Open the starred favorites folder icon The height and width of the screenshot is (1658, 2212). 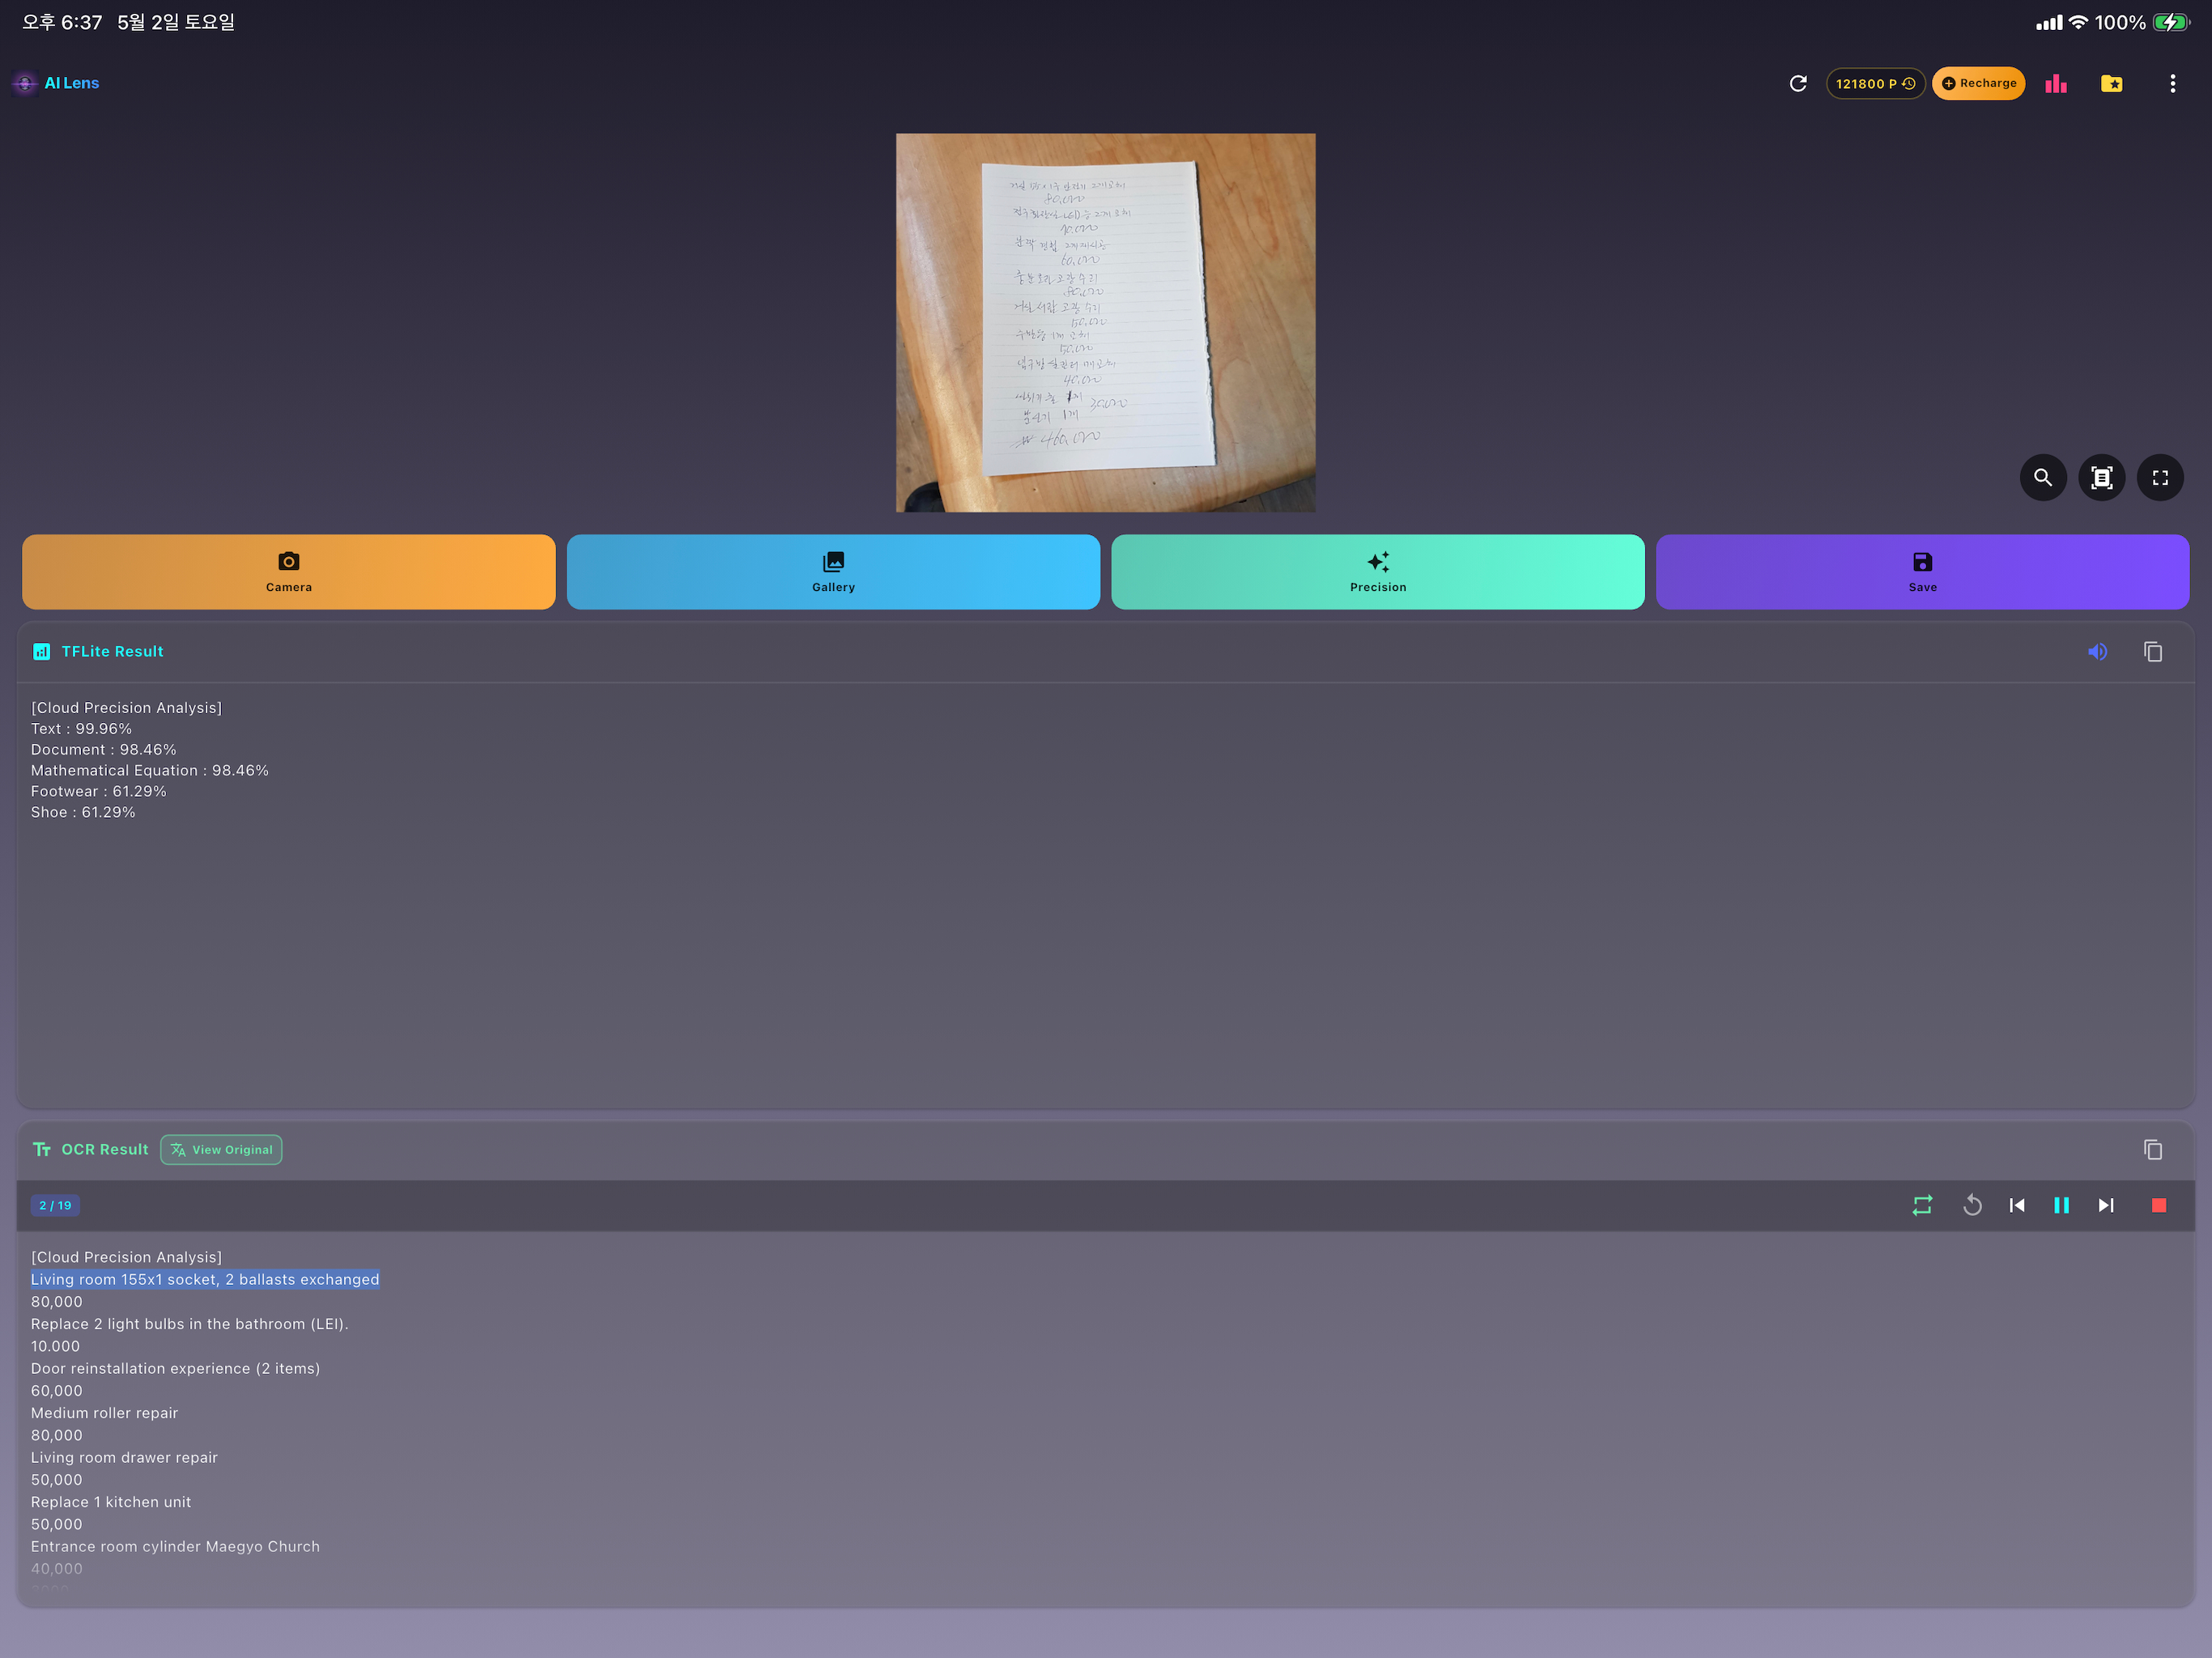tap(2112, 83)
